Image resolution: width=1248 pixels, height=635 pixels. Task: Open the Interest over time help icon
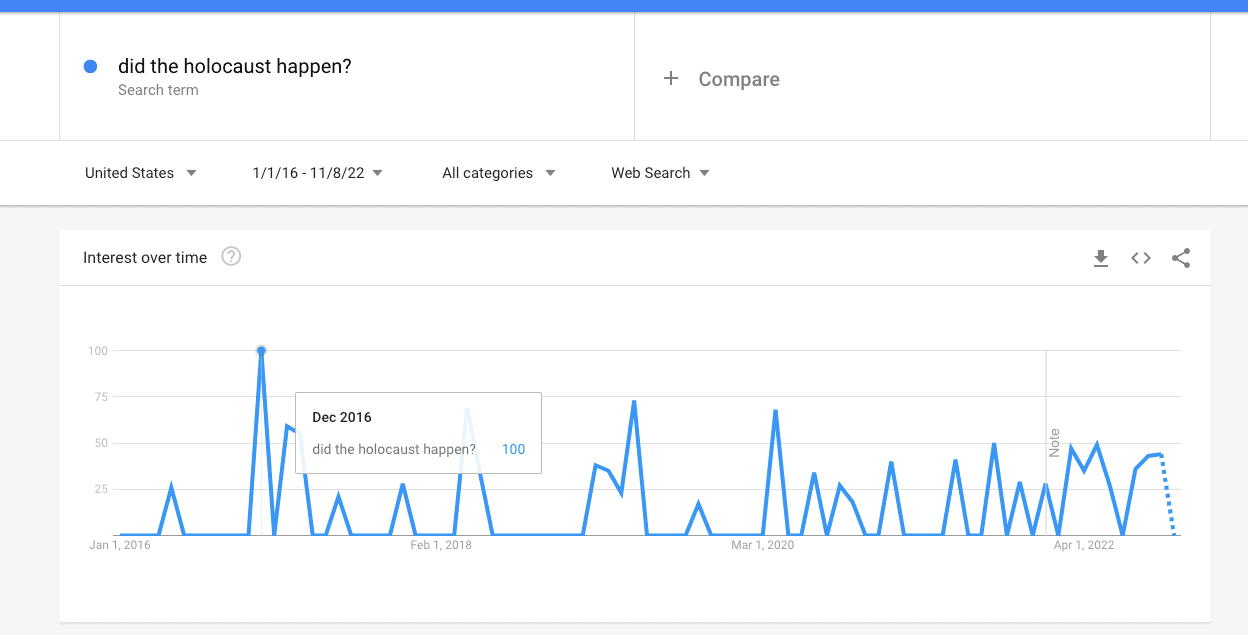click(231, 257)
